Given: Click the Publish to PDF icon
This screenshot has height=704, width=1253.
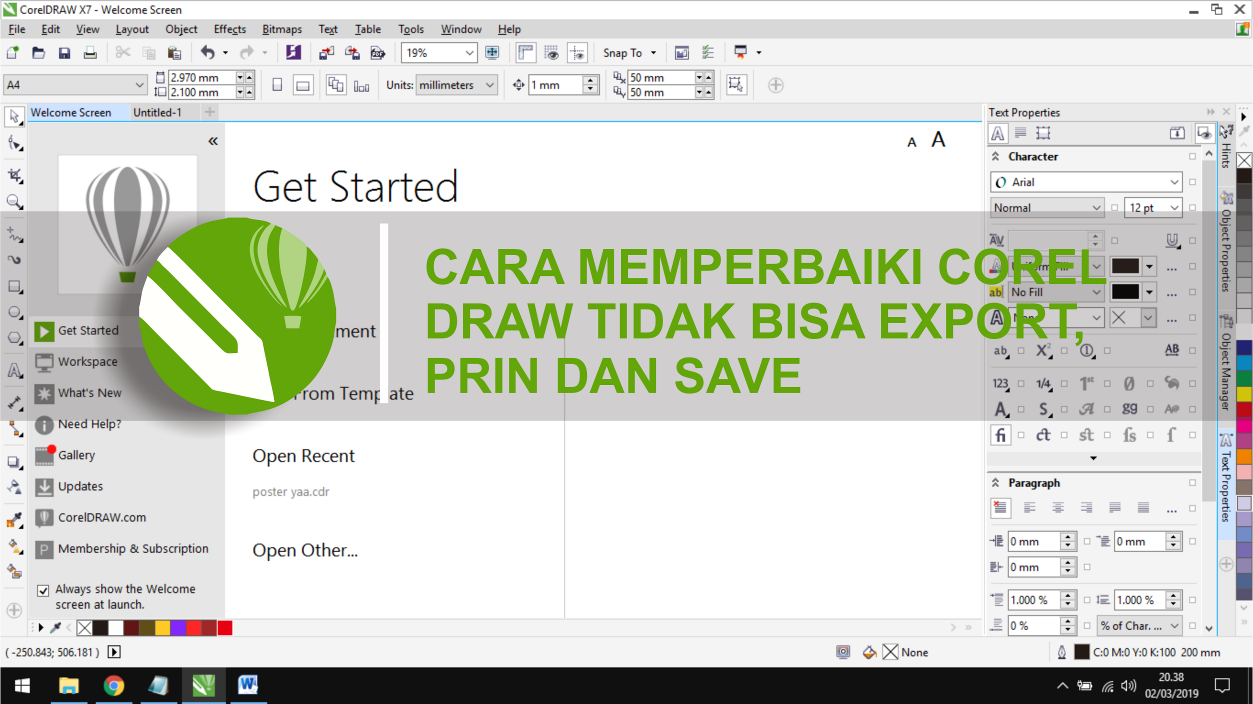Looking at the screenshot, I should [378, 53].
